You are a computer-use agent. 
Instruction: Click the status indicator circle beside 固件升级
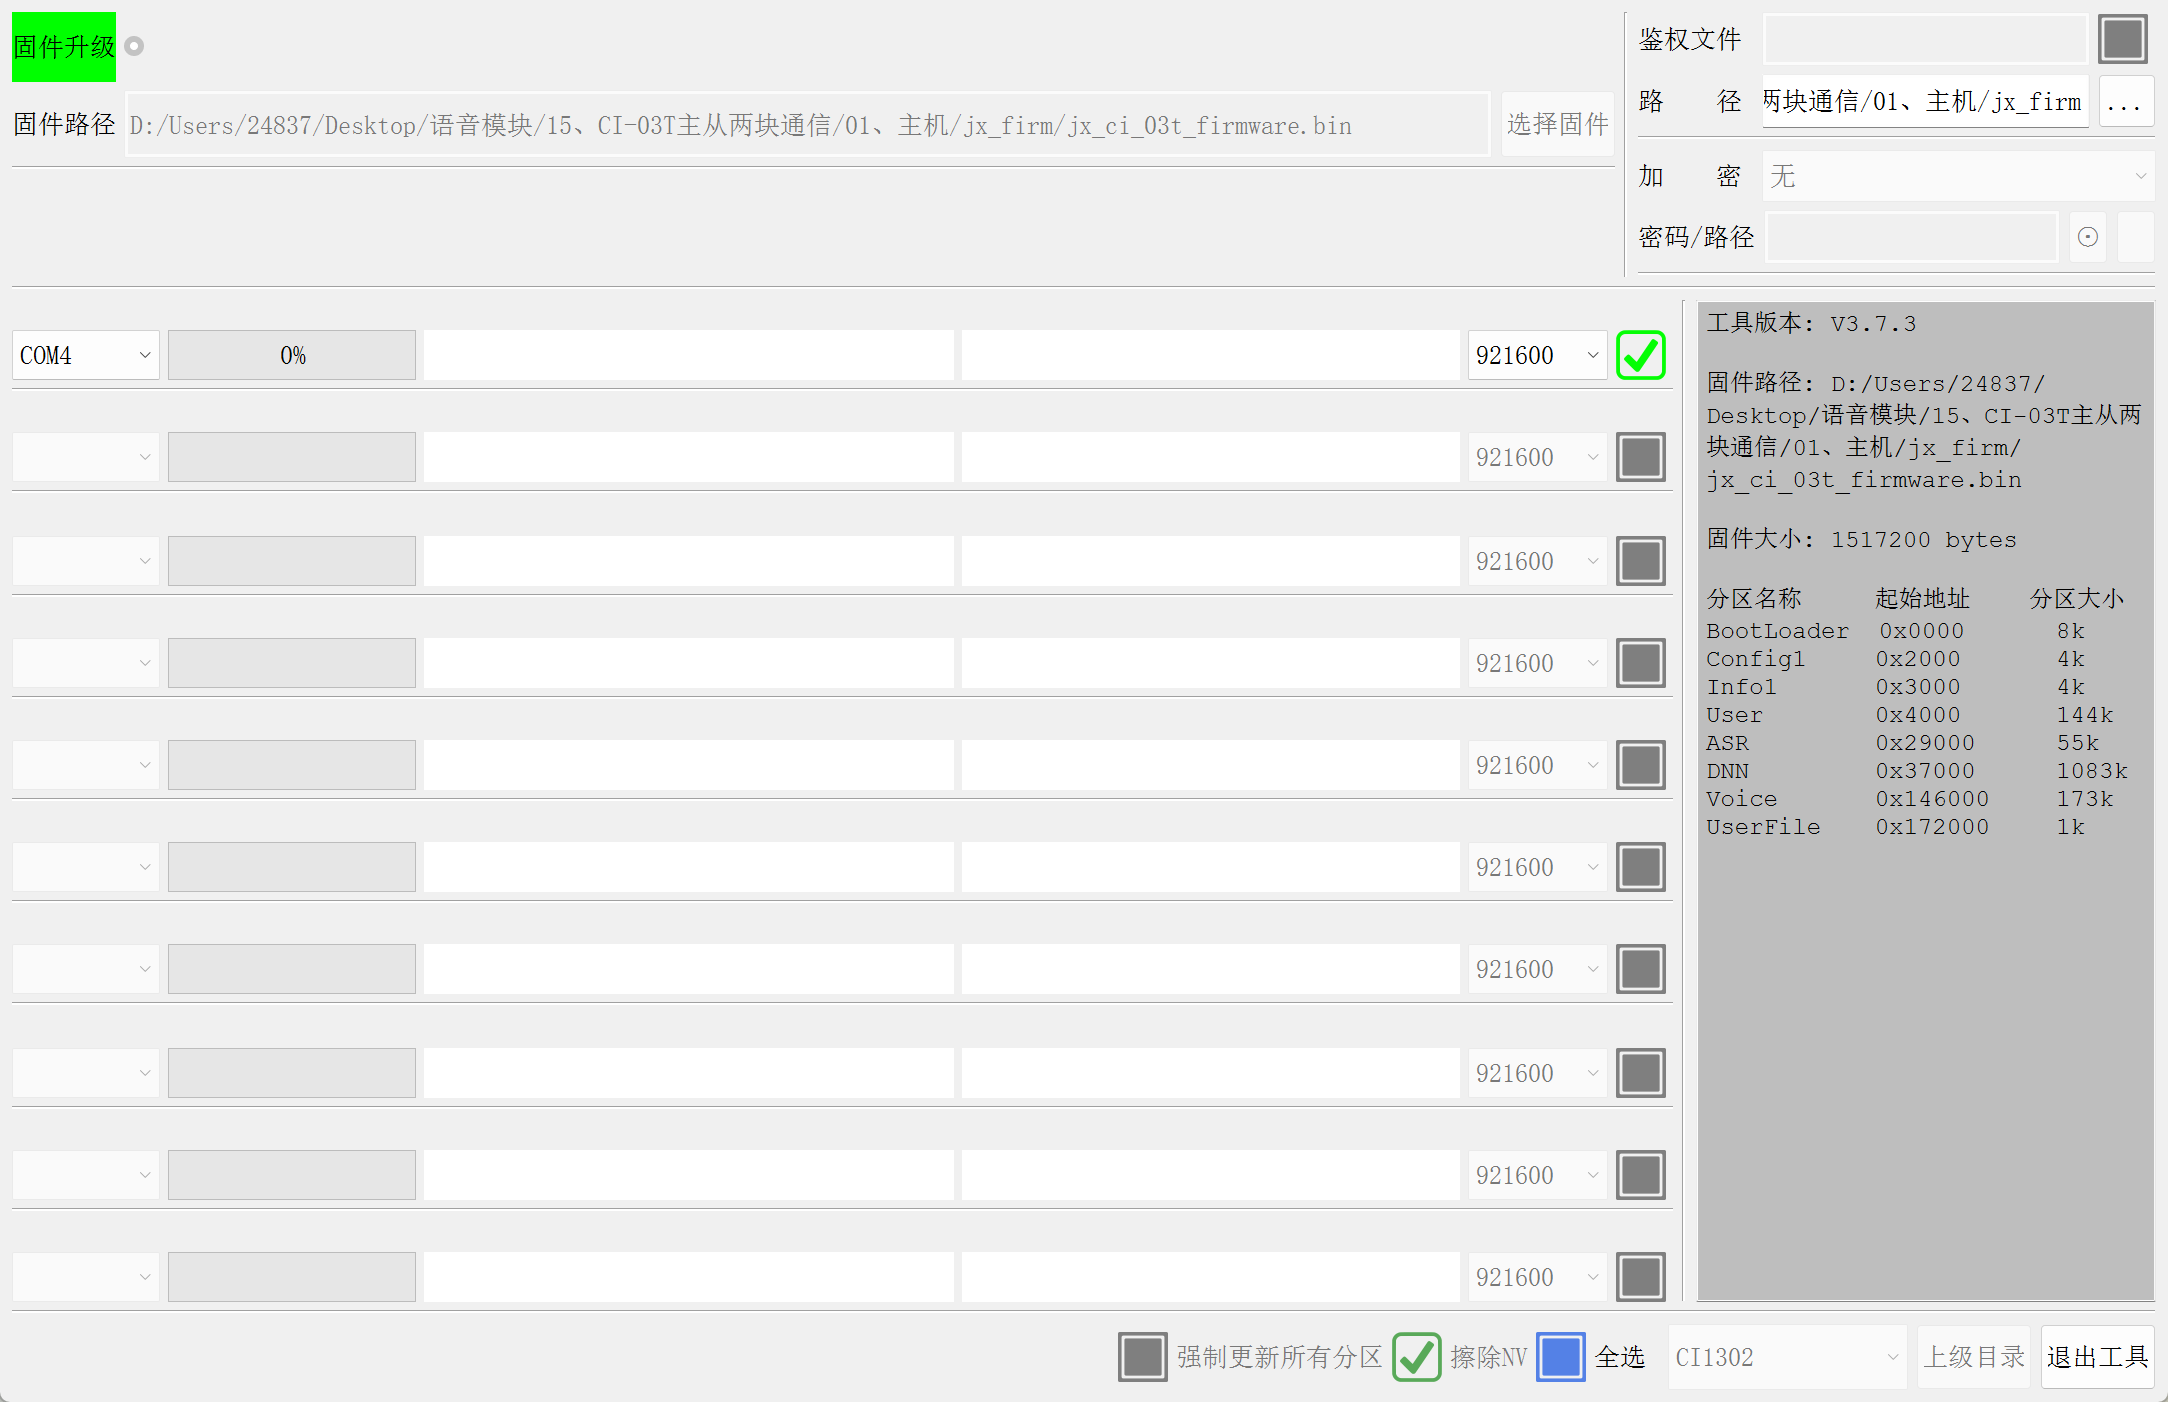click(x=134, y=46)
